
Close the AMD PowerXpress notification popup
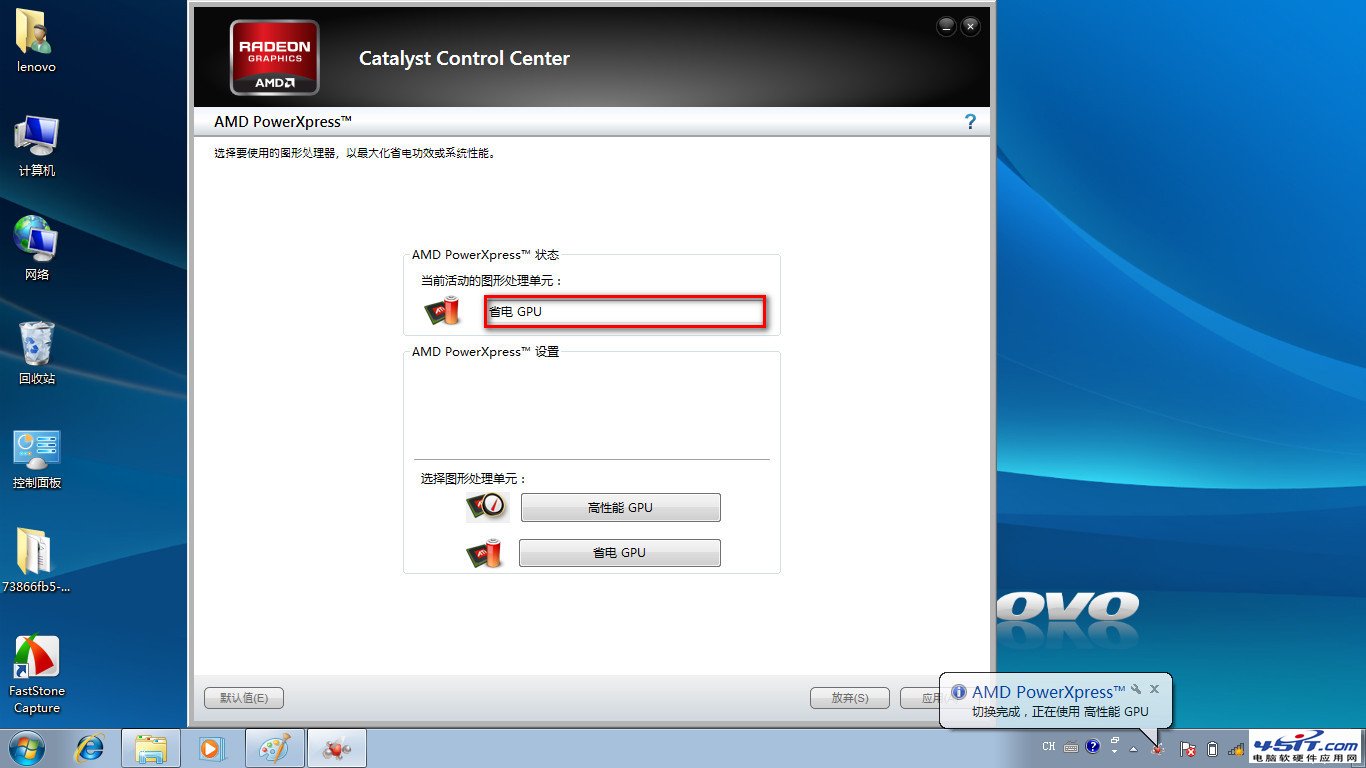1155,690
